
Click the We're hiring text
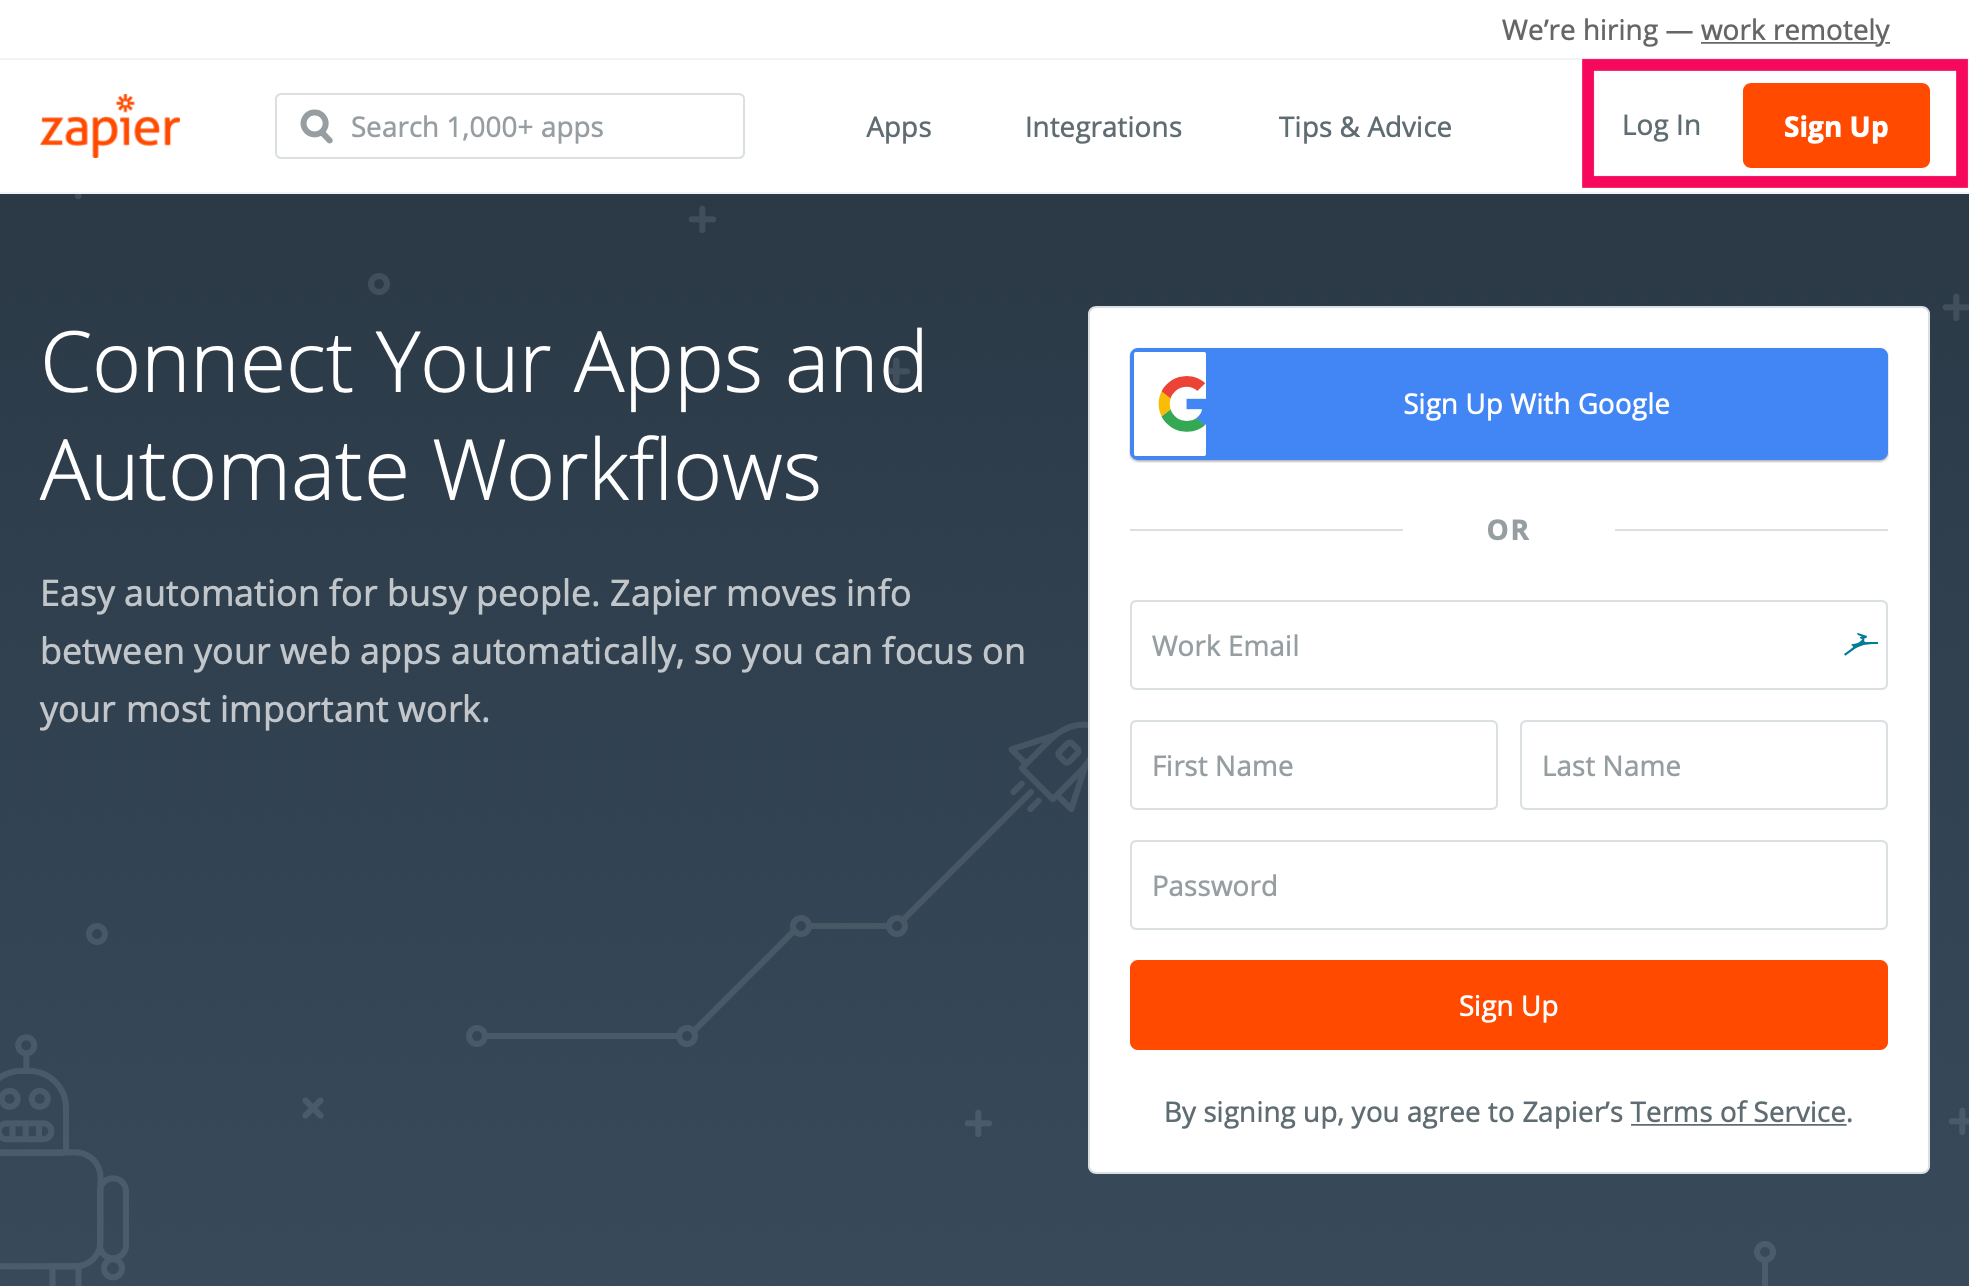pos(1580,30)
